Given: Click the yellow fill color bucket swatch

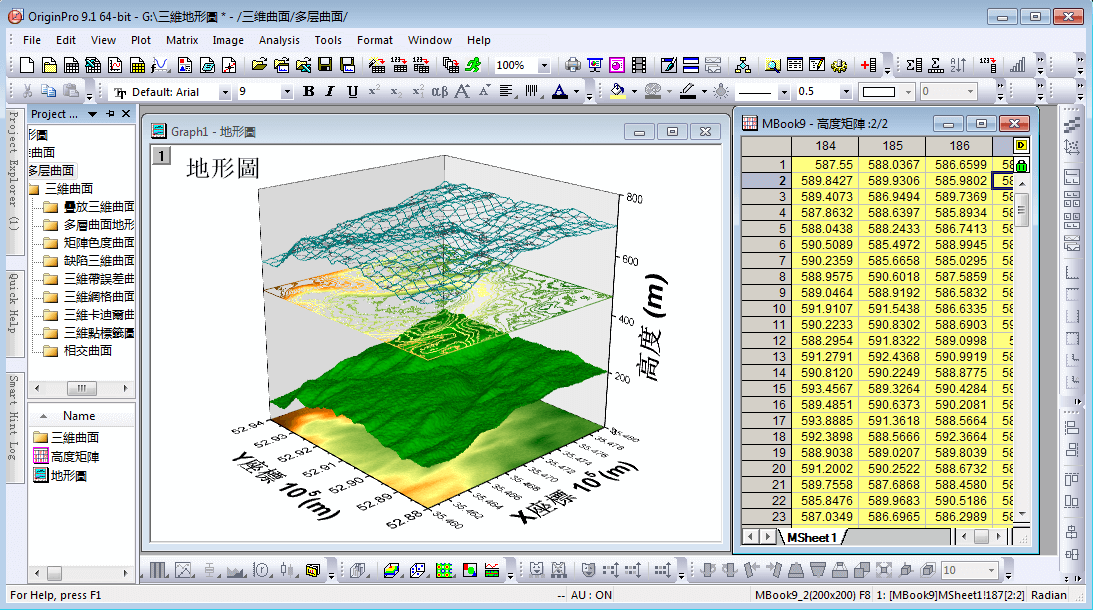Looking at the screenshot, I should tap(617, 92).
